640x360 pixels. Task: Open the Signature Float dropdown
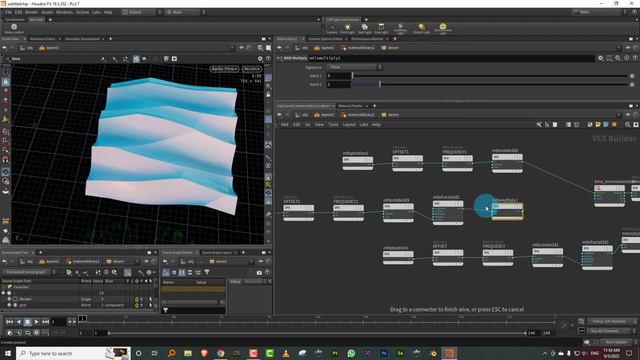click(x=354, y=67)
